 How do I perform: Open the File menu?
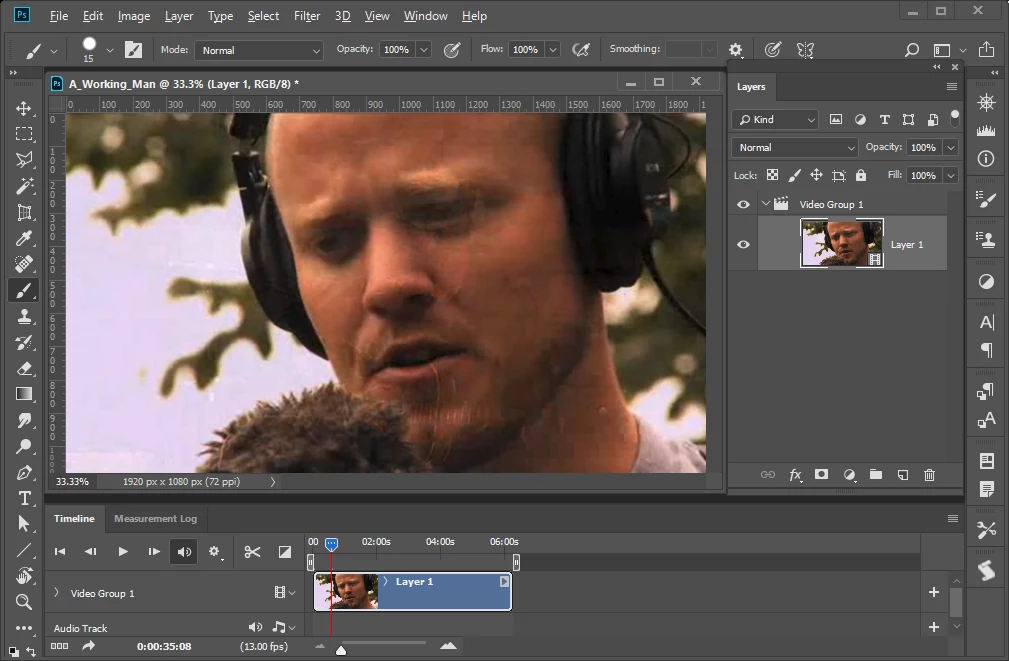point(59,16)
